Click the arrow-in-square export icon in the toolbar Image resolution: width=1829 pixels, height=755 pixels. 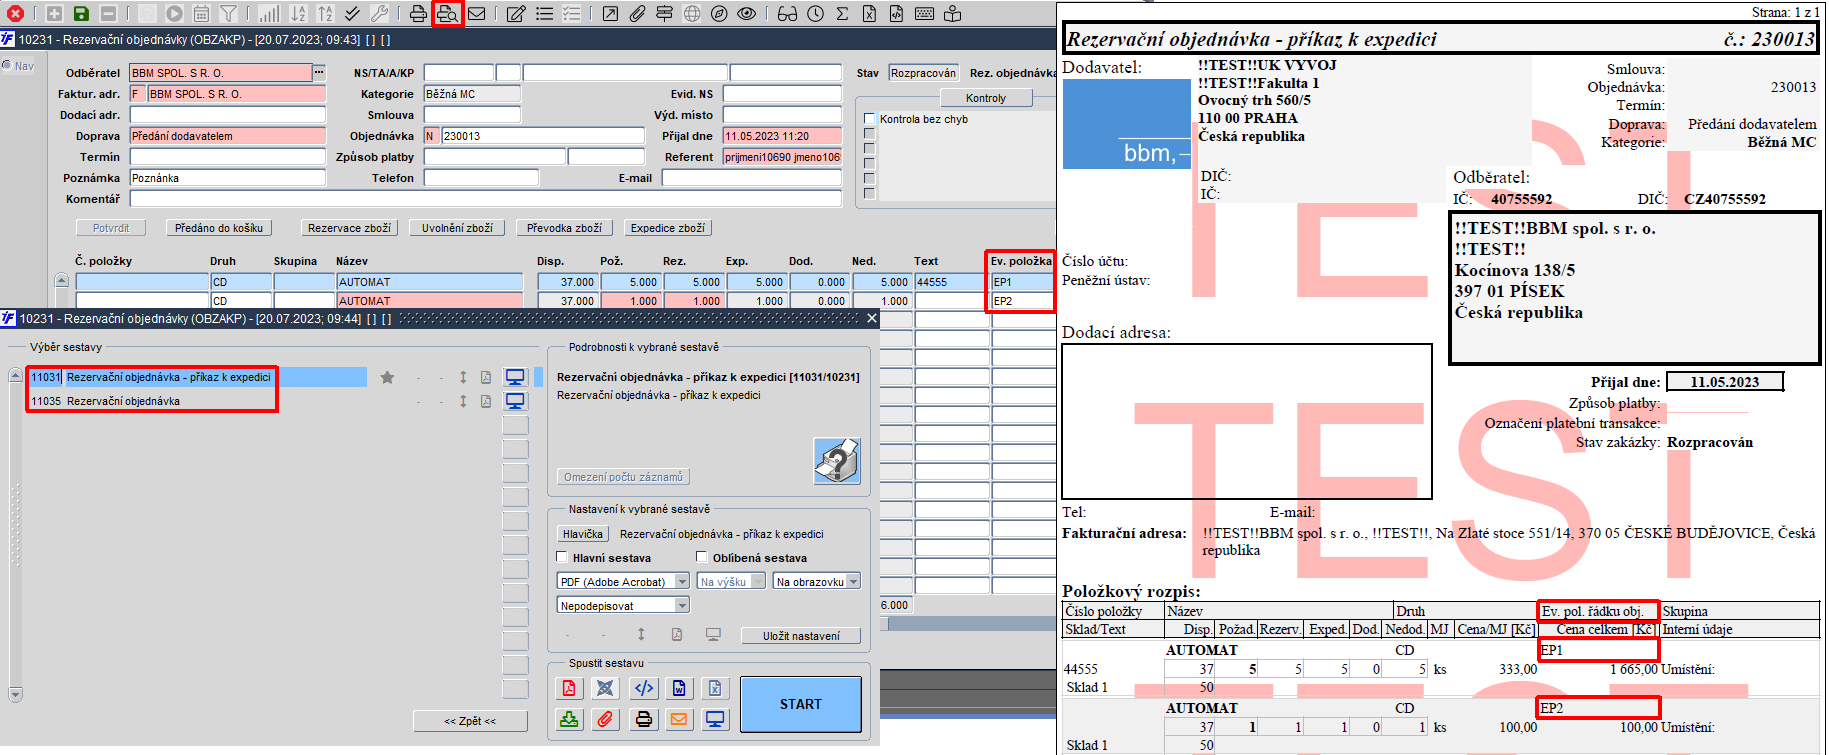pos(610,14)
